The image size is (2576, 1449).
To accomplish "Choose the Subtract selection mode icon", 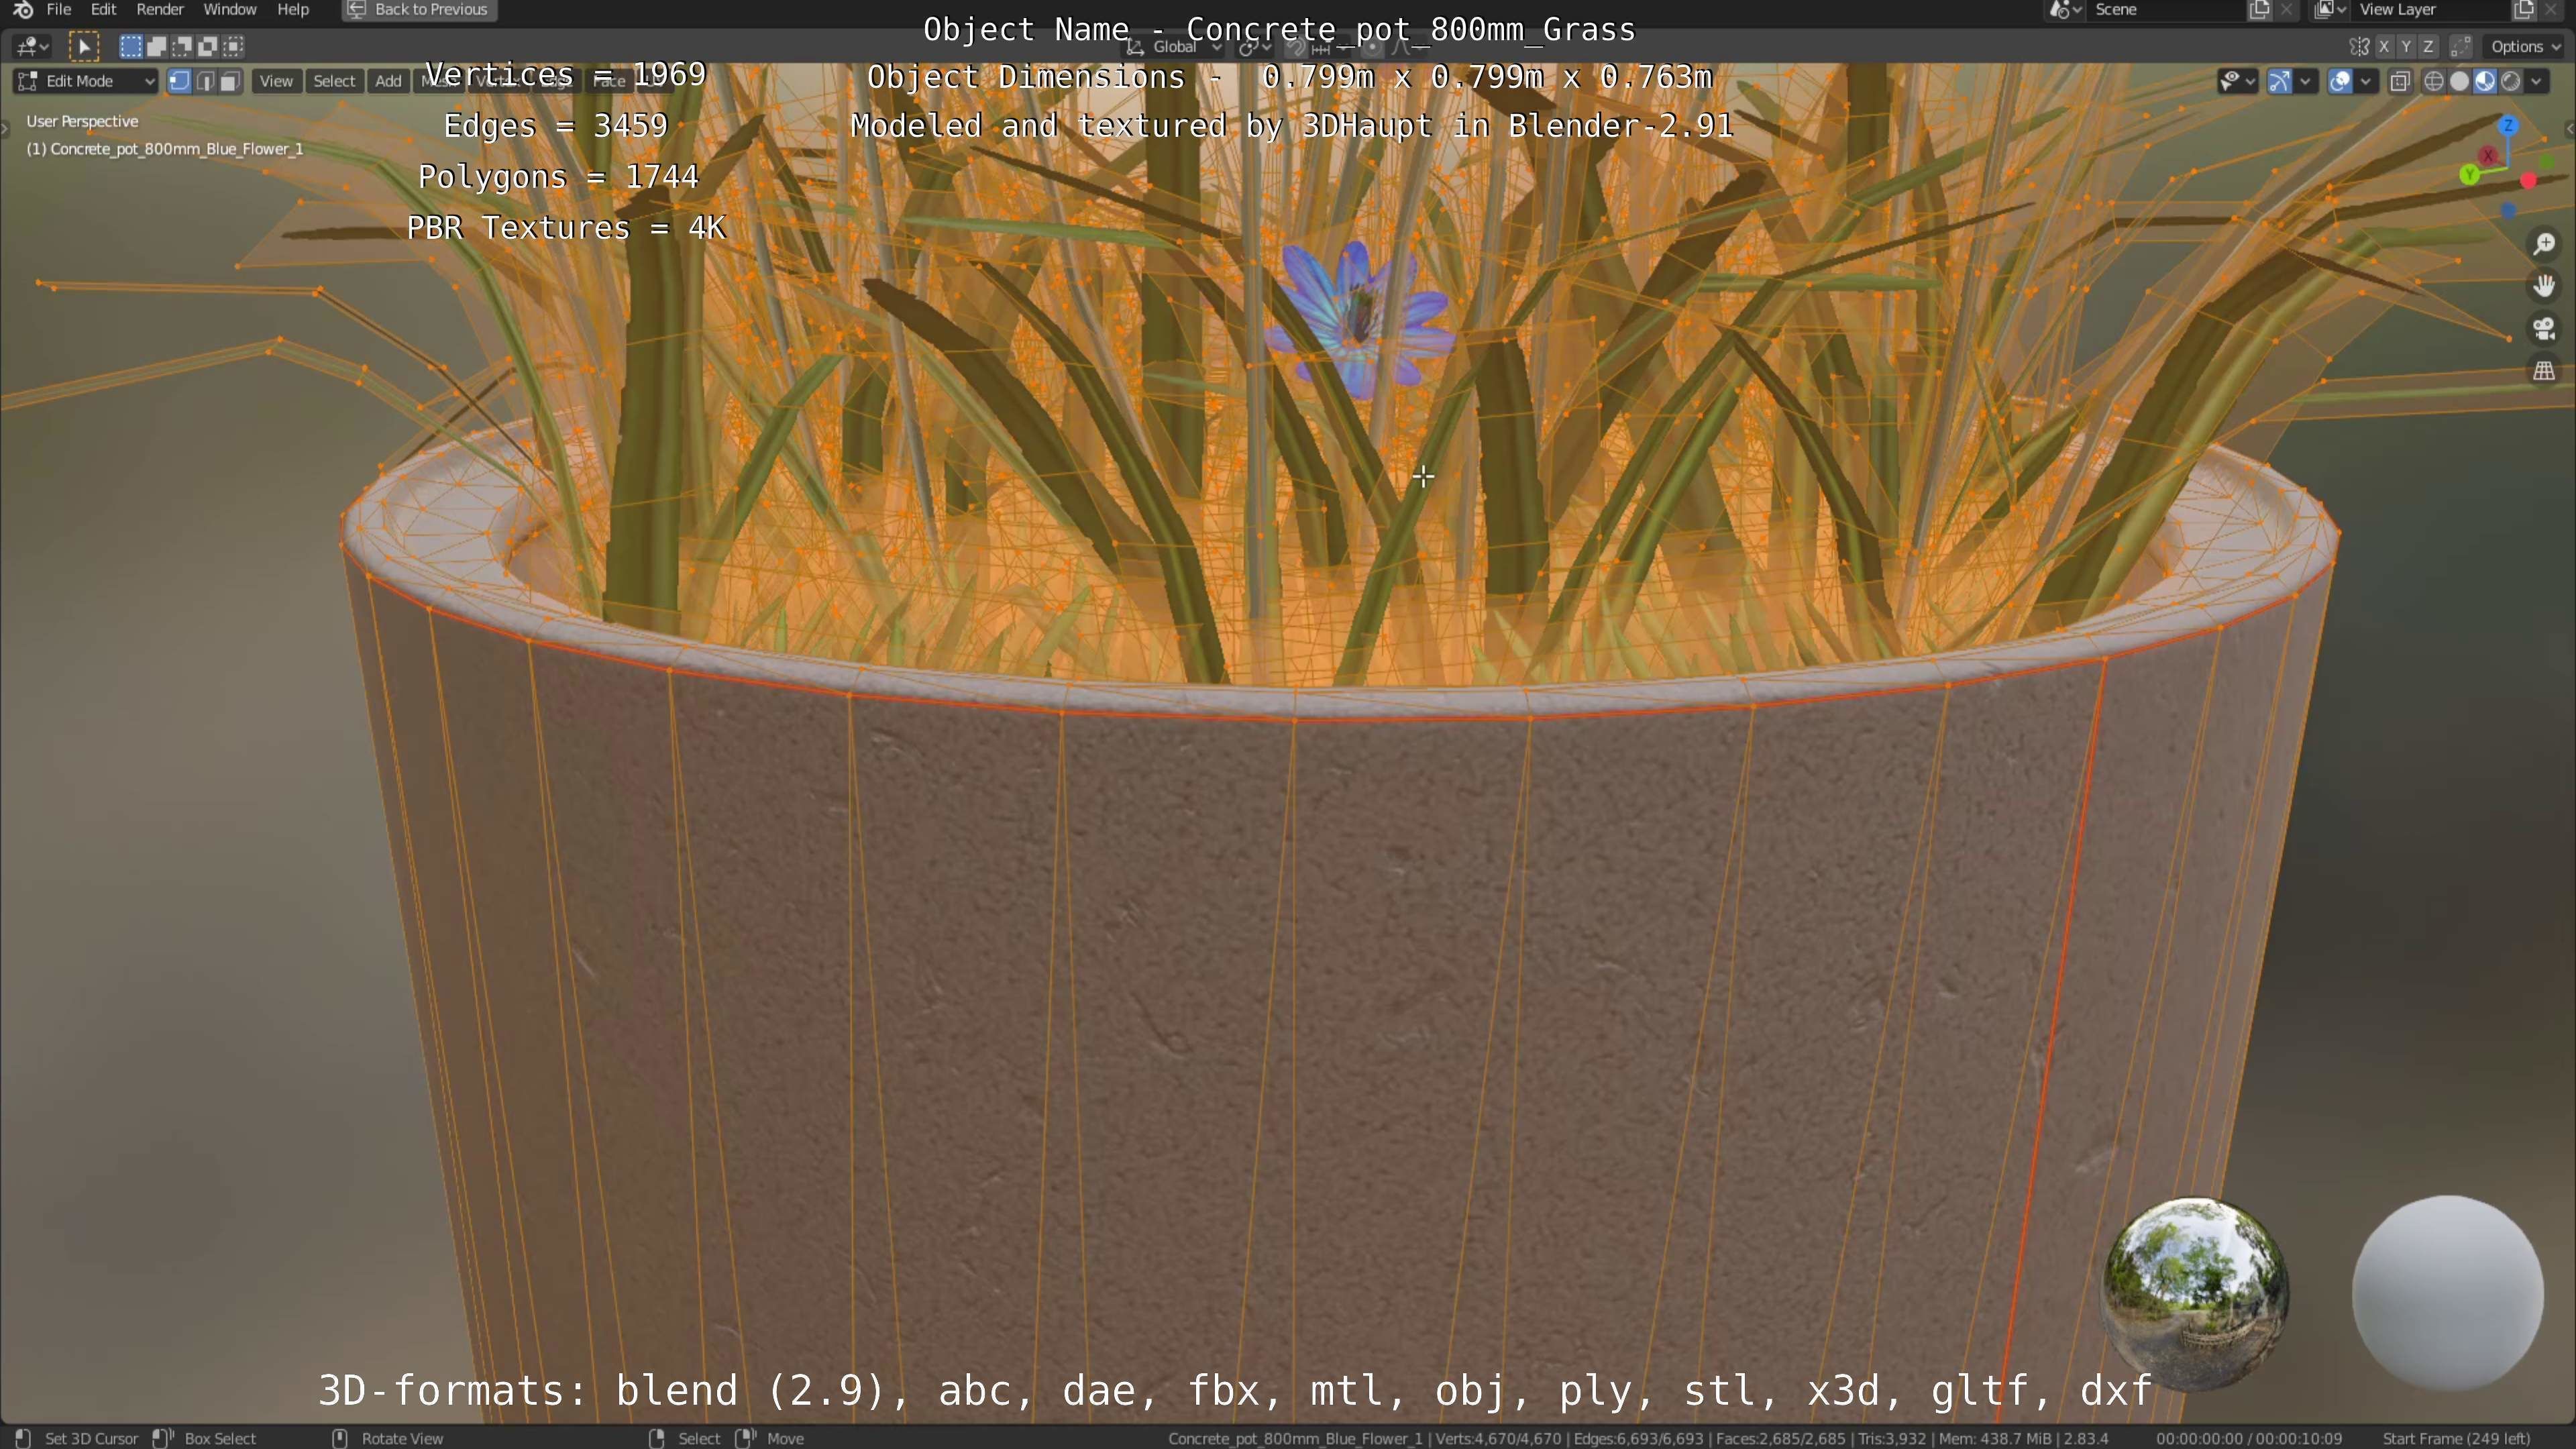I will coord(182,46).
